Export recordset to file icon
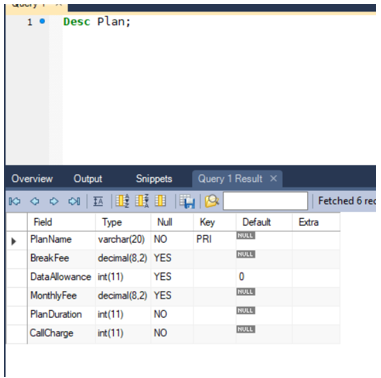 [187, 201]
